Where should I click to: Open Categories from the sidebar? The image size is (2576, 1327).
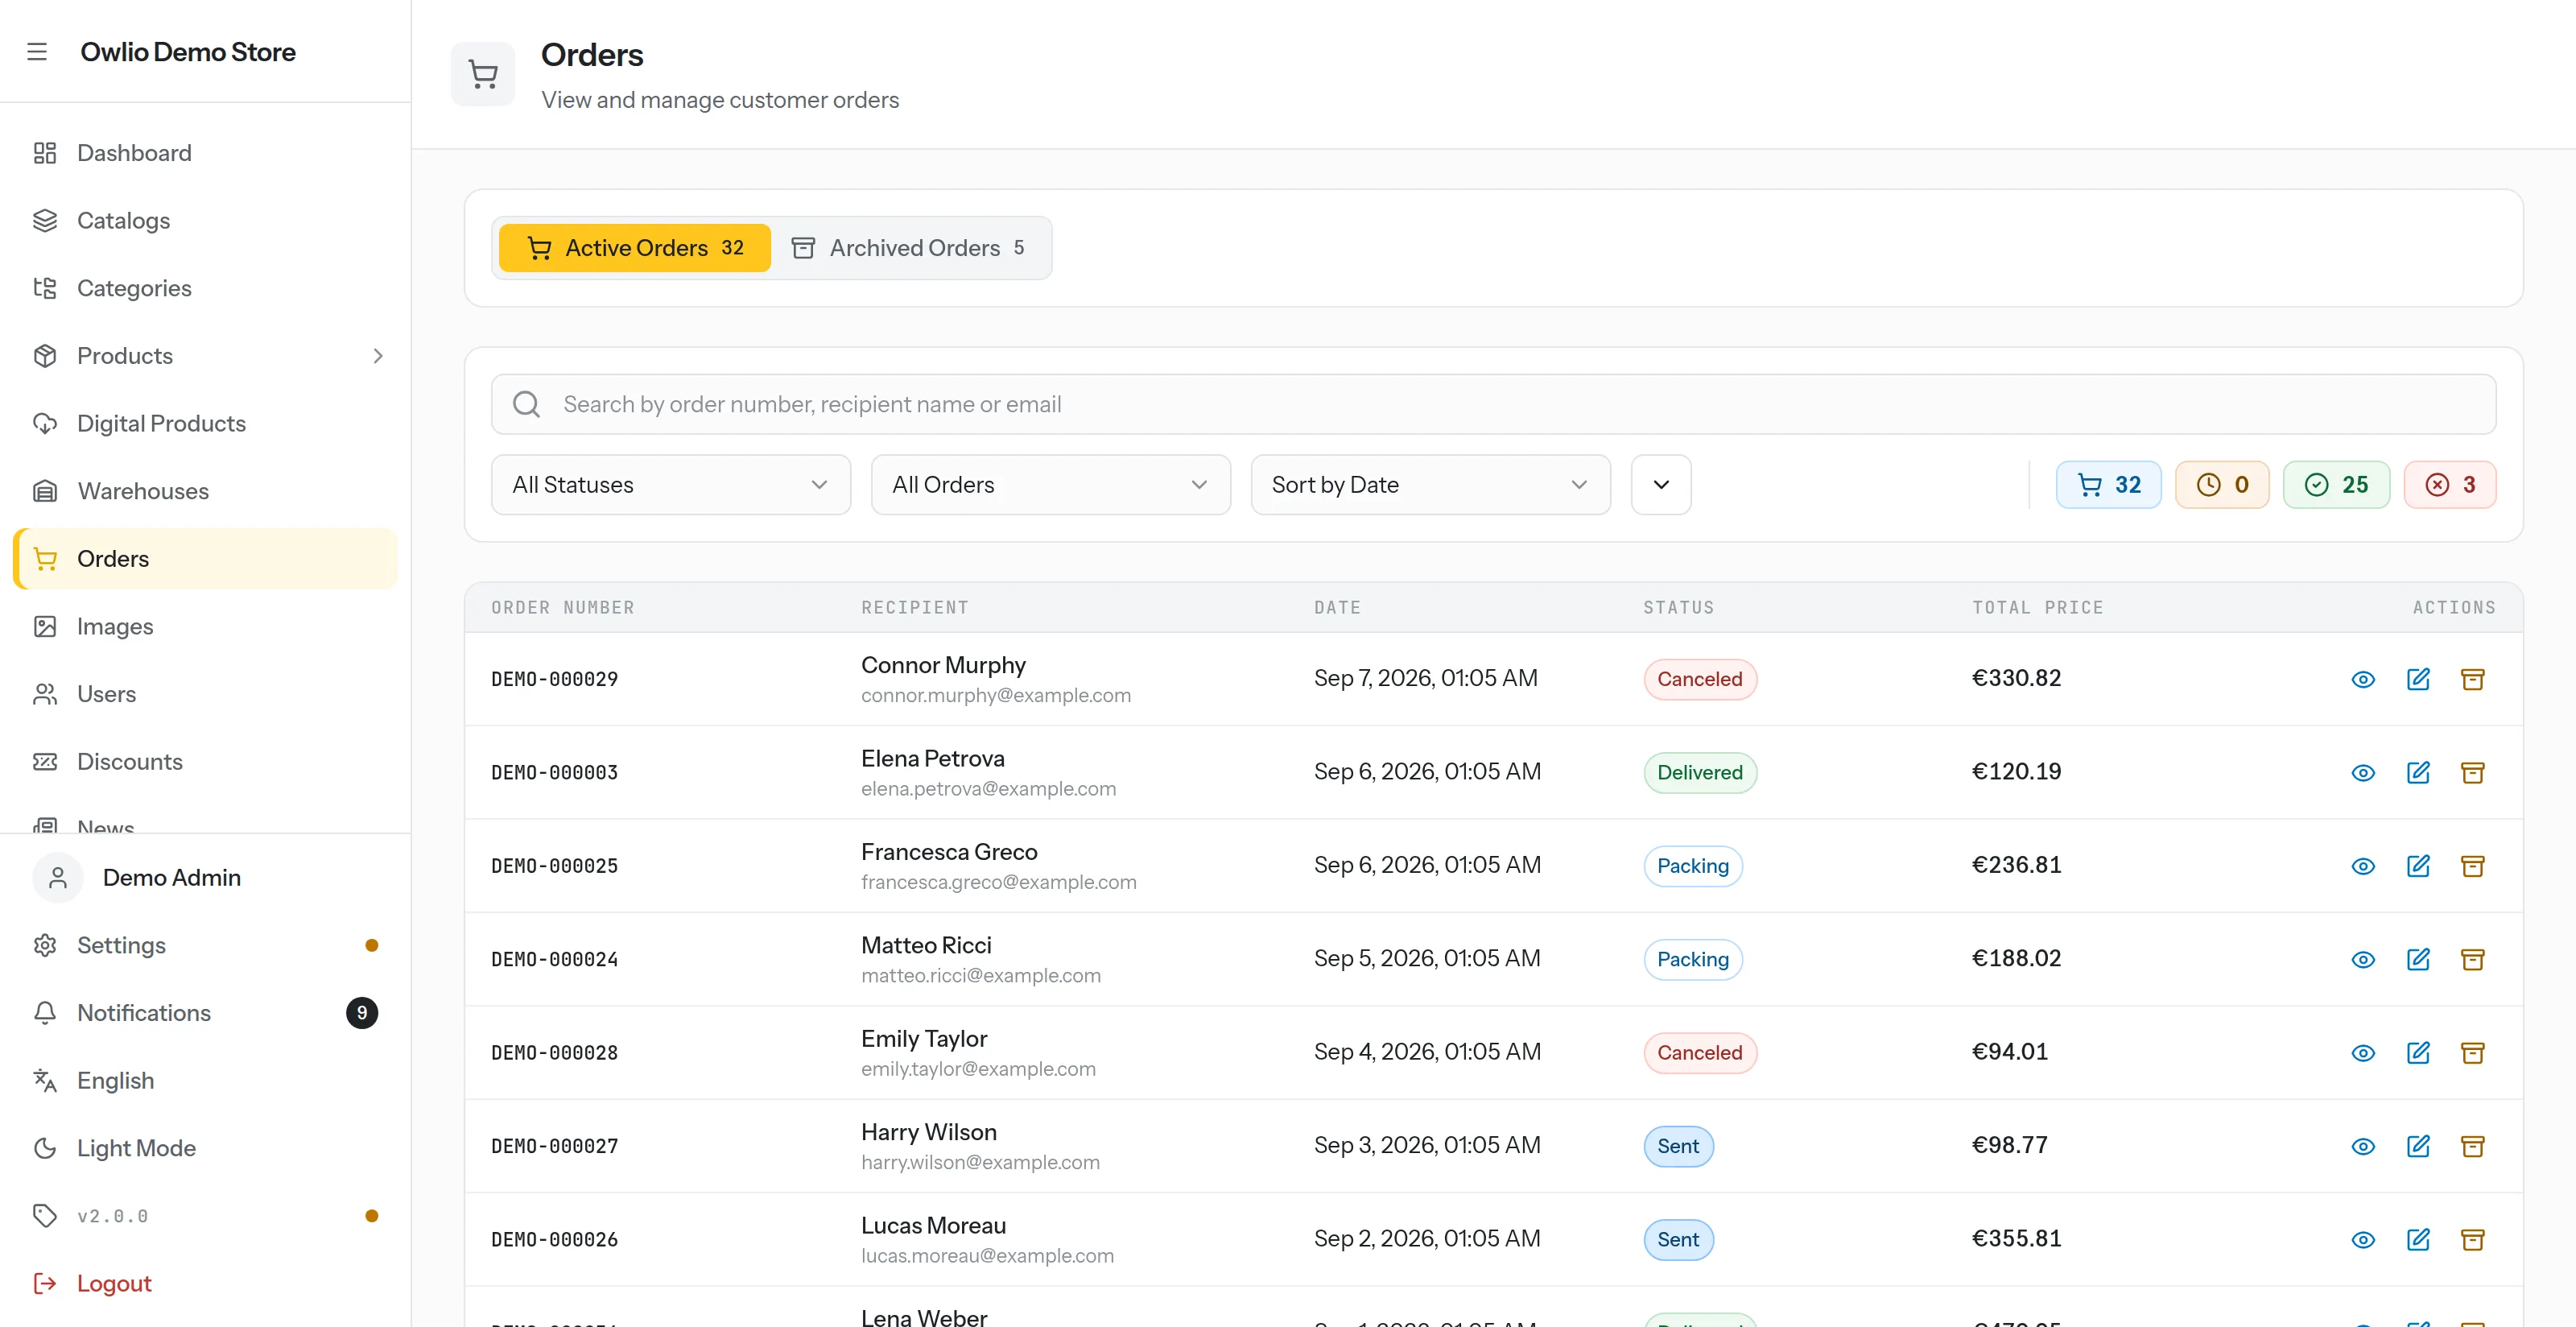(205, 288)
